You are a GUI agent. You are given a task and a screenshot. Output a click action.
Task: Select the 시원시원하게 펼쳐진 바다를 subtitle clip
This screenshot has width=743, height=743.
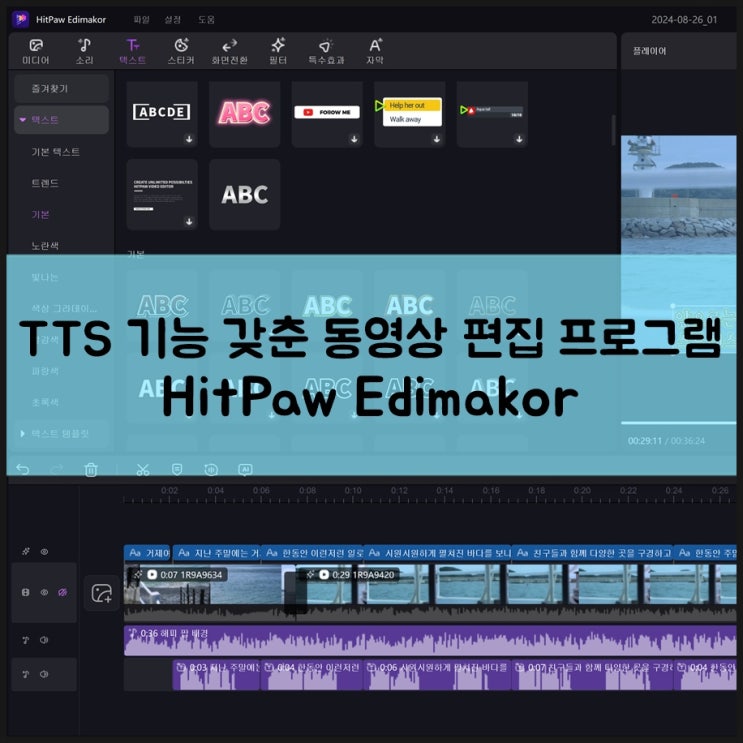pyautogui.click(x=437, y=553)
